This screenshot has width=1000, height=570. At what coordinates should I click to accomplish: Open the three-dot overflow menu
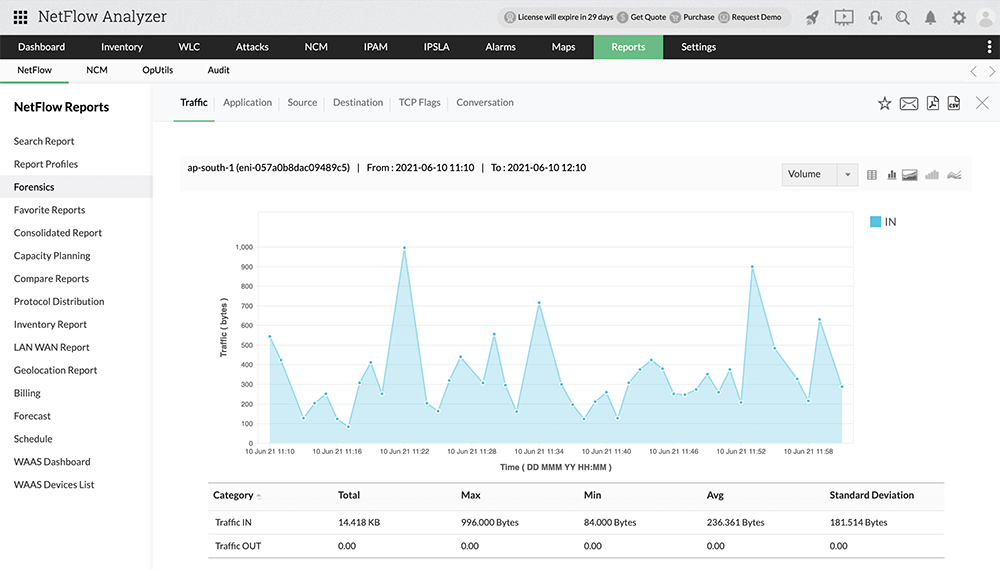tap(989, 47)
